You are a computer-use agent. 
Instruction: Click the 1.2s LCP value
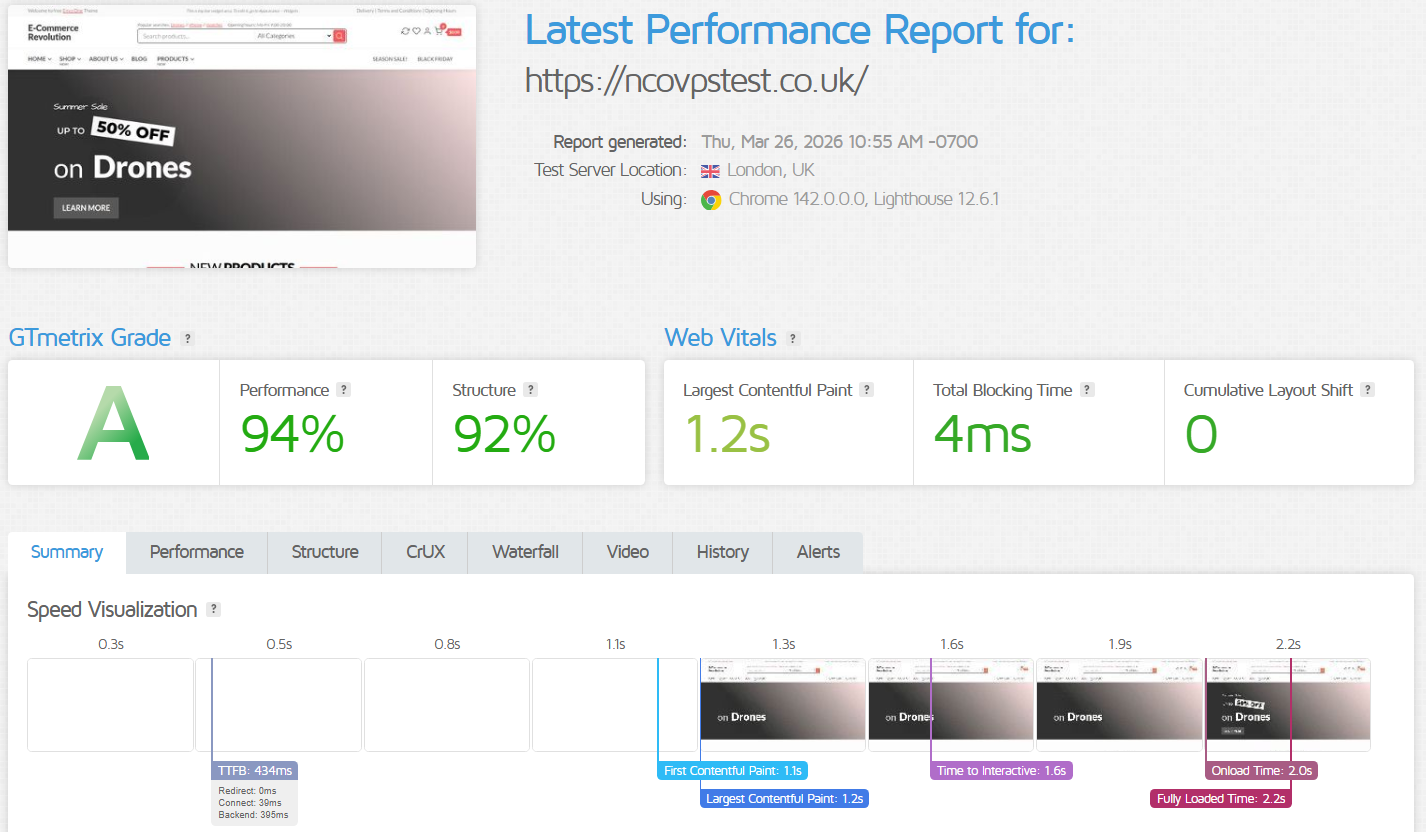(x=727, y=435)
